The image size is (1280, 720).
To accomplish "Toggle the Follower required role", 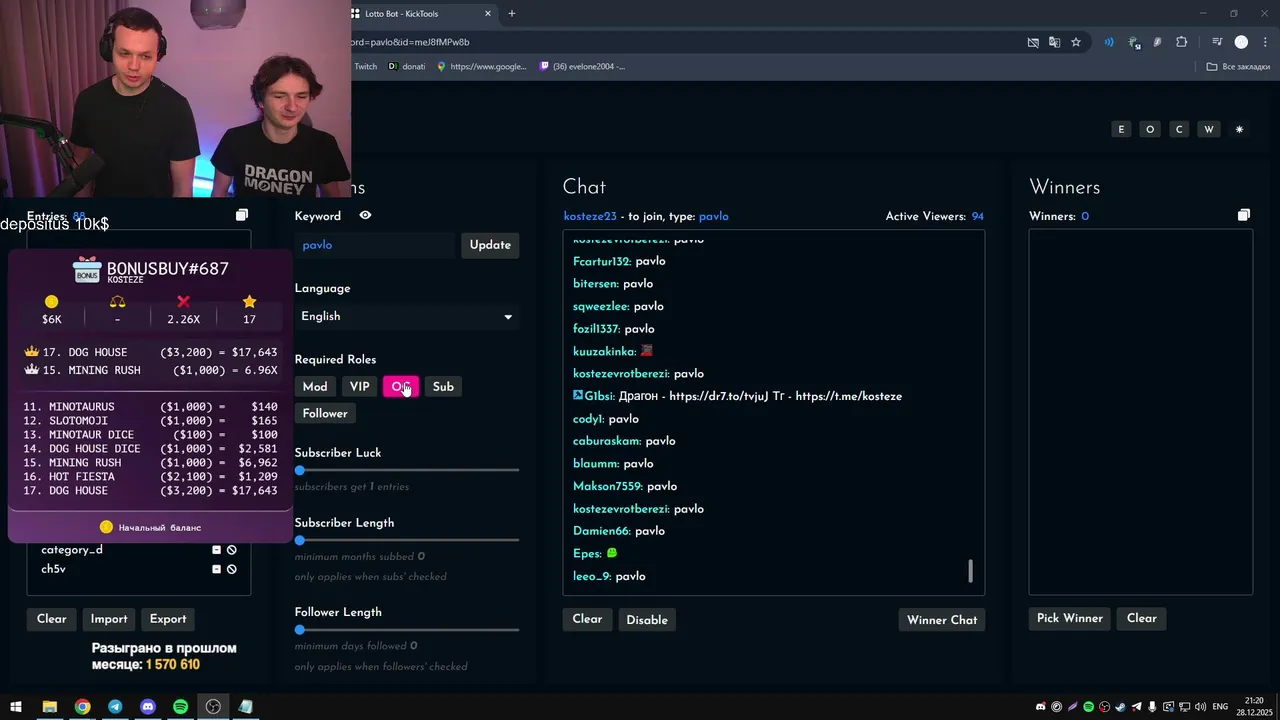I will pyautogui.click(x=325, y=414).
